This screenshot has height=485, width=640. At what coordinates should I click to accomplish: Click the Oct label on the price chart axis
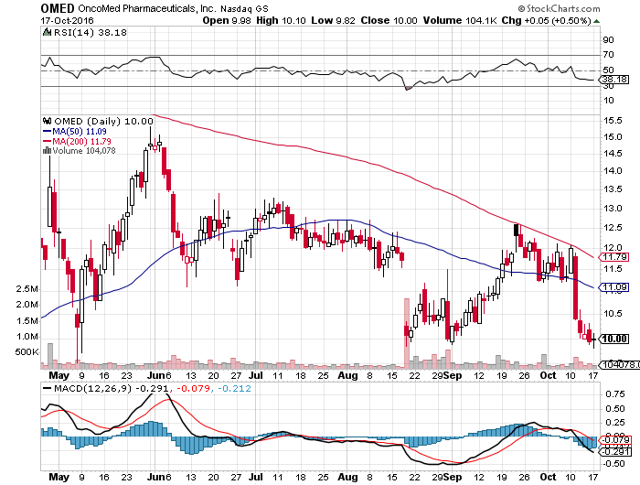pos(548,375)
